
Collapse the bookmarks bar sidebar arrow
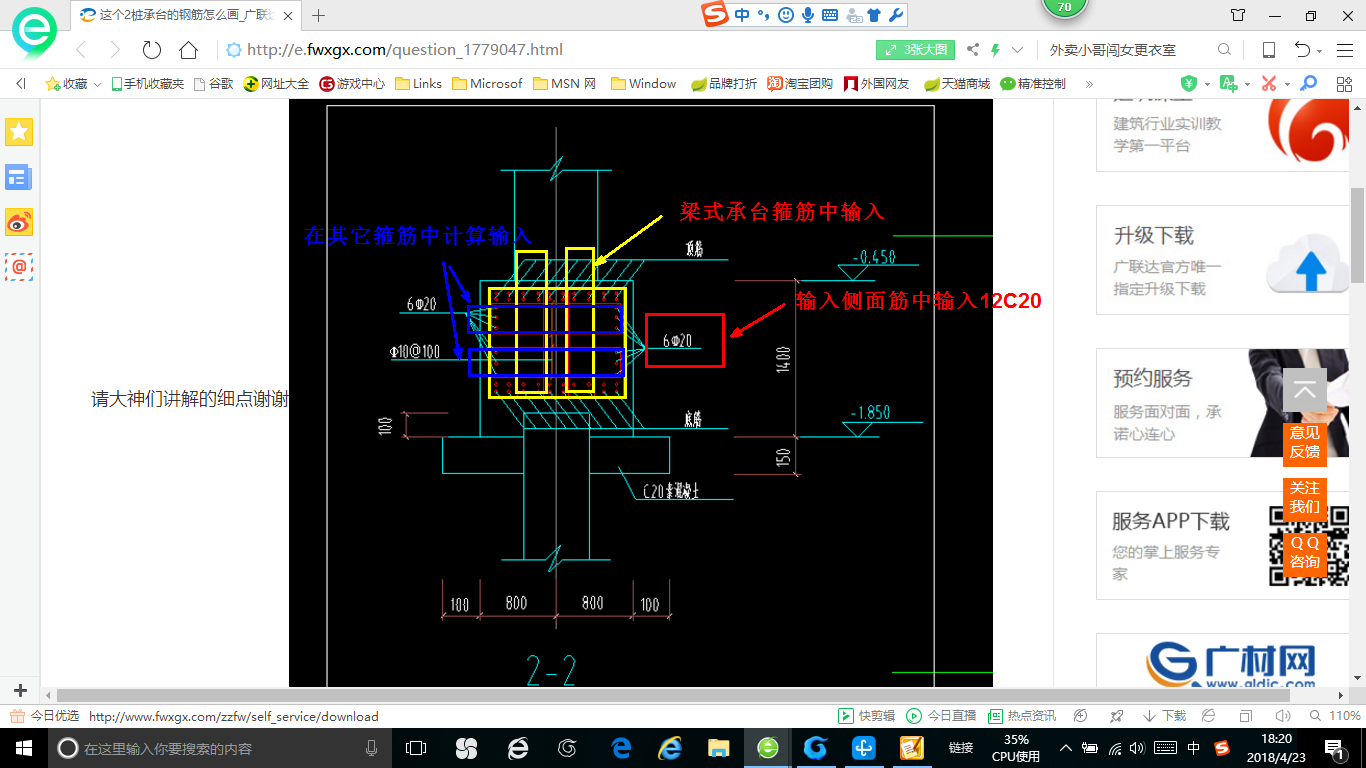pyautogui.click(x=20, y=84)
